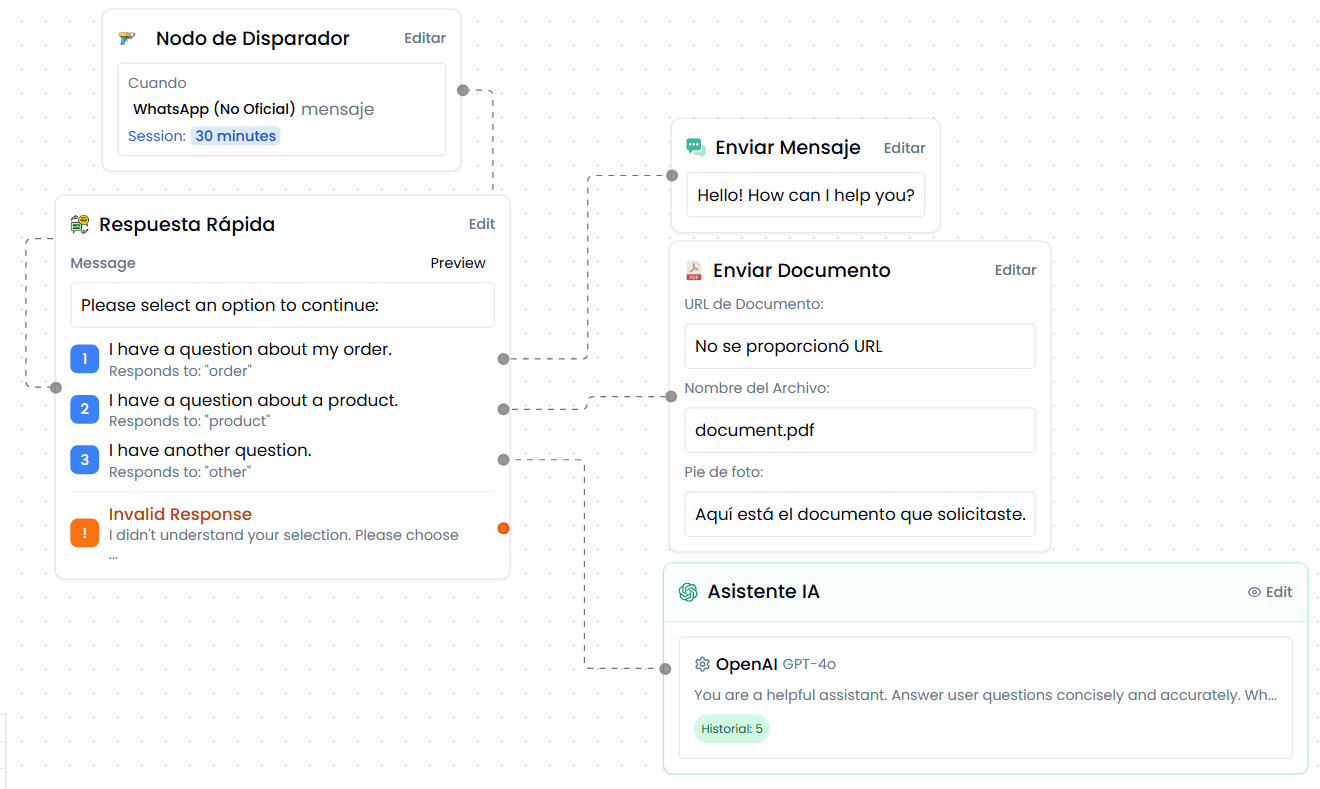The height and width of the screenshot is (789, 1320).
Task: Click the output connector of Nodo de Disparador
Action: pyautogui.click(x=462, y=90)
